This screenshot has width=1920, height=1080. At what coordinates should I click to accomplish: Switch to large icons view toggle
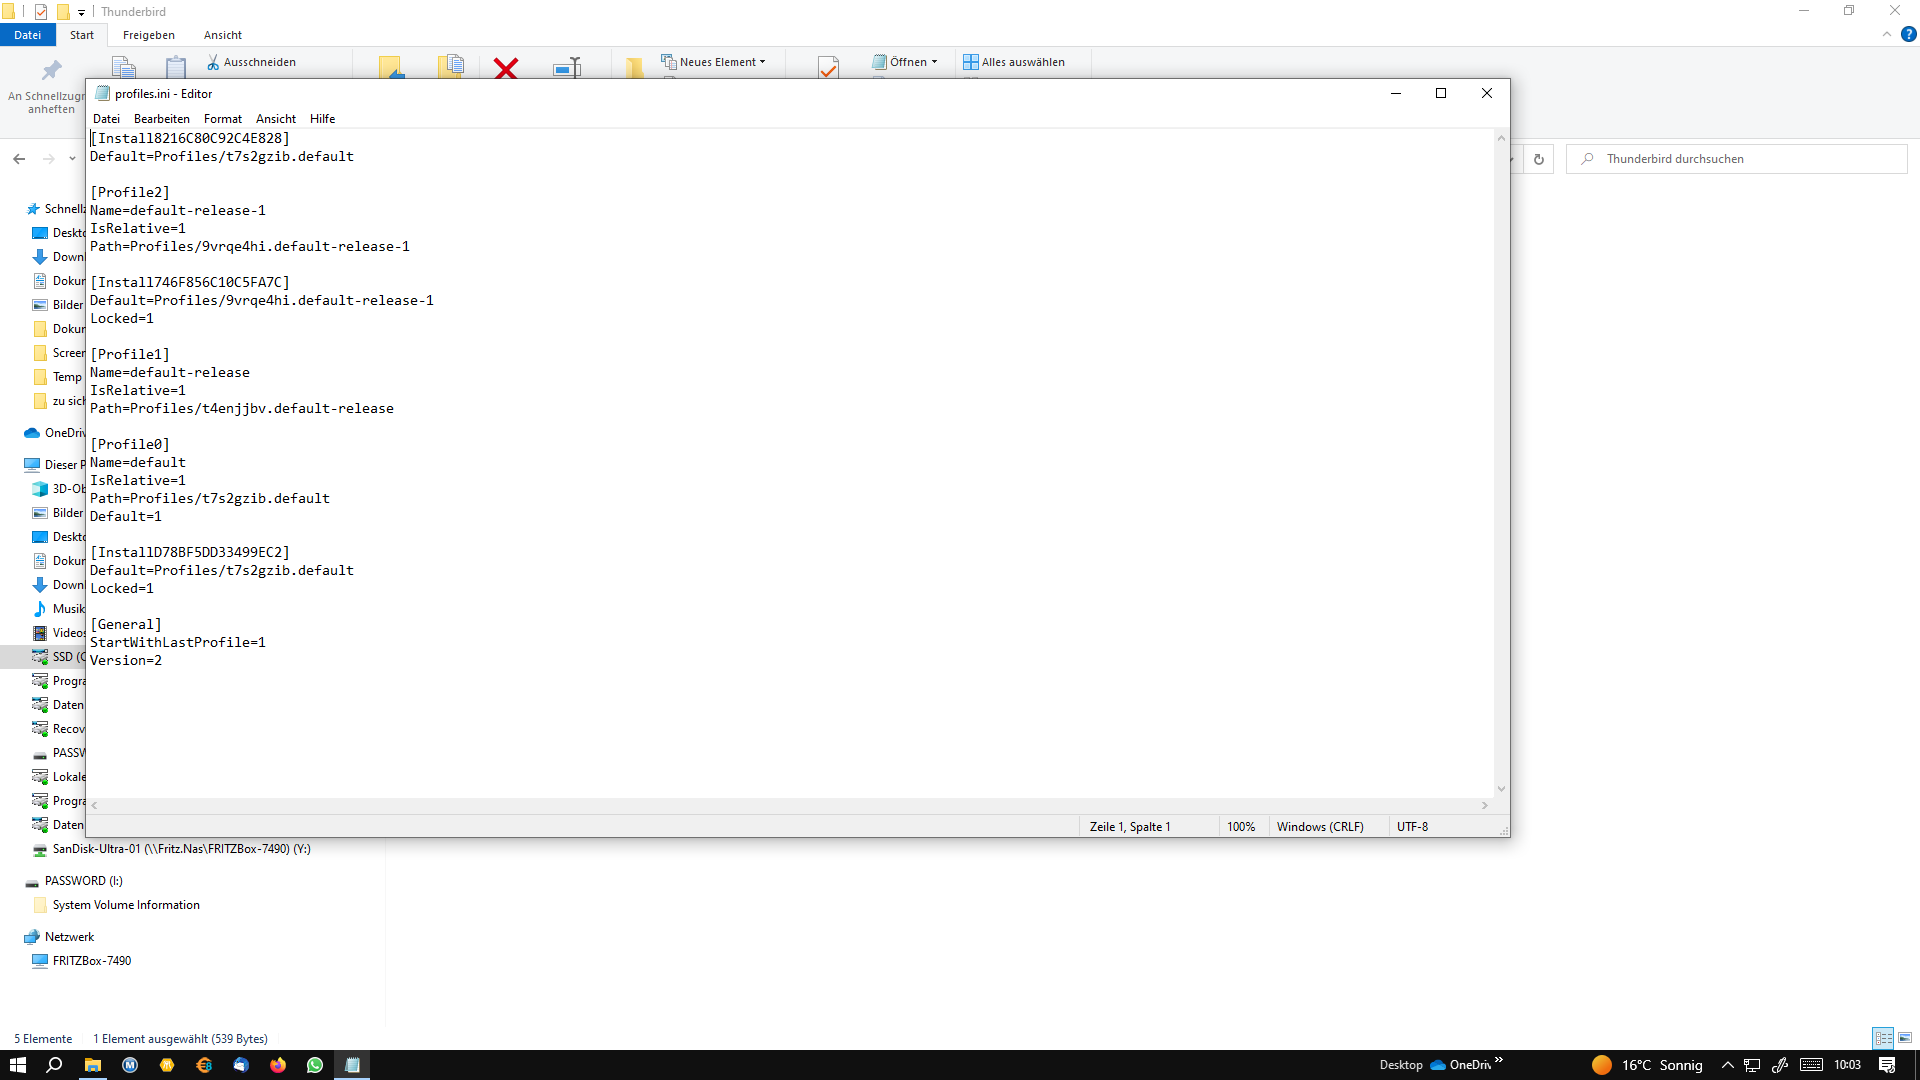1905,1038
